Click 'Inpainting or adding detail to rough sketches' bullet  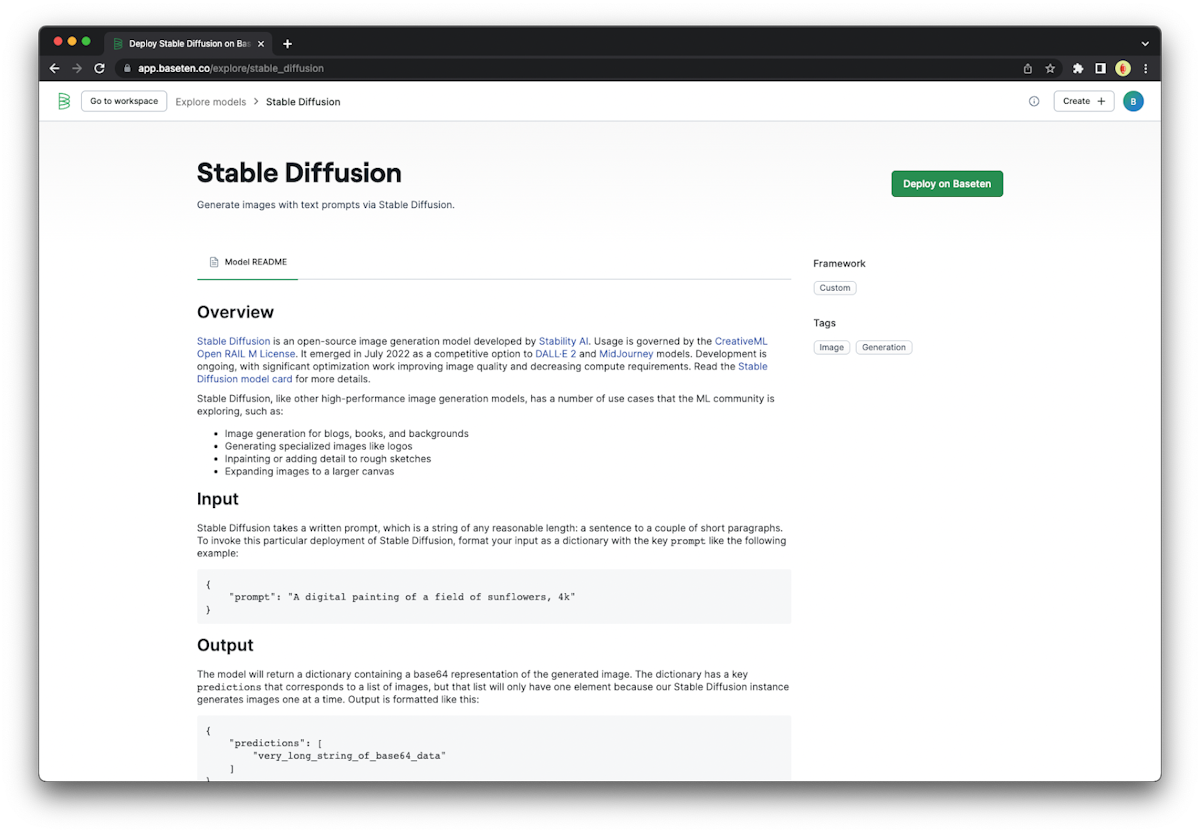point(328,459)
